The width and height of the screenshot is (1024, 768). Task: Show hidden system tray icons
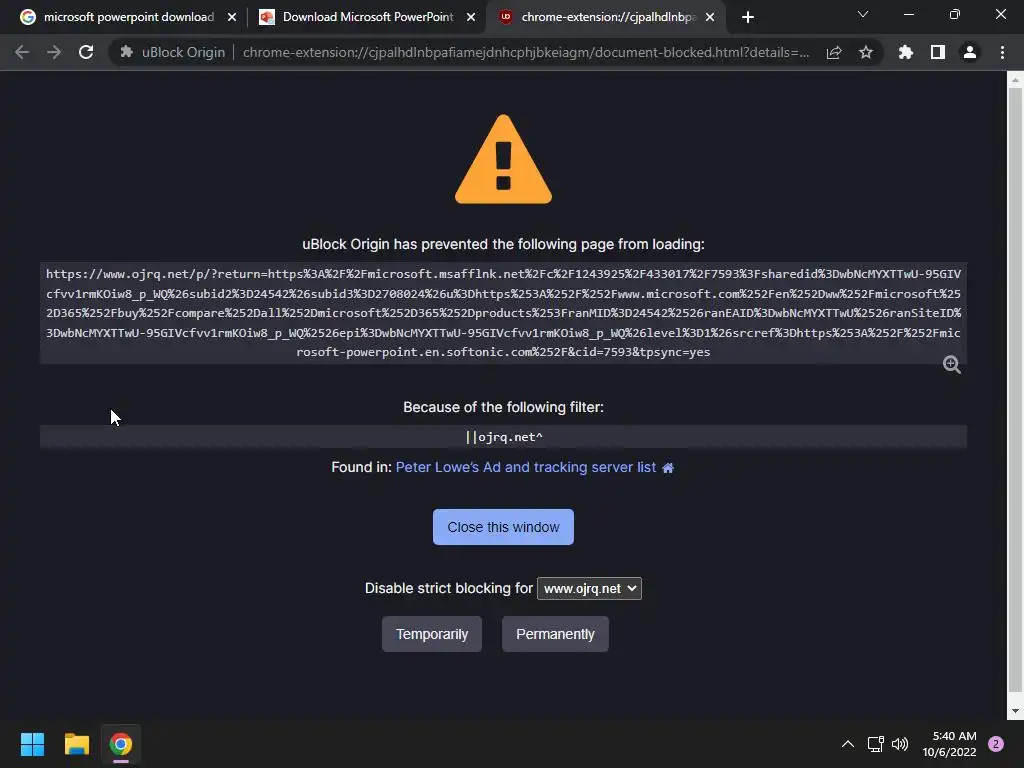point(848,744)
